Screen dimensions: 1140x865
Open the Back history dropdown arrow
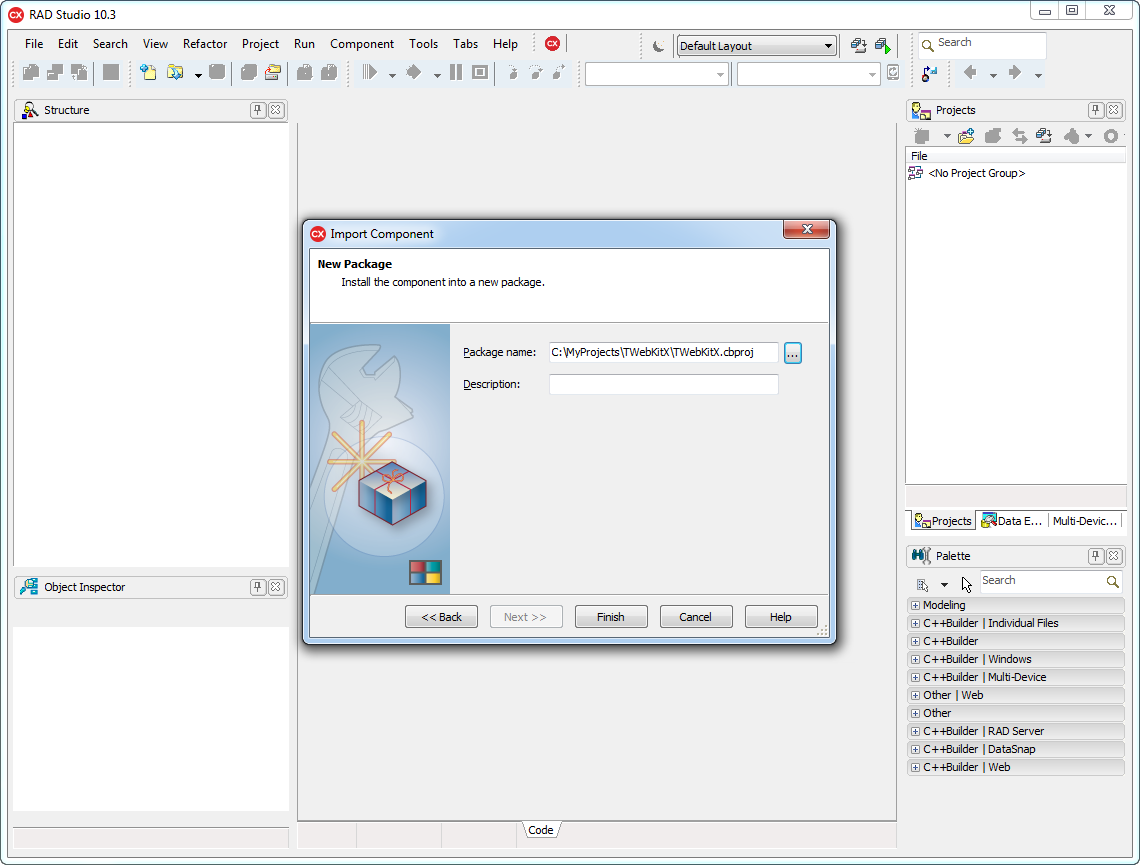993,75
